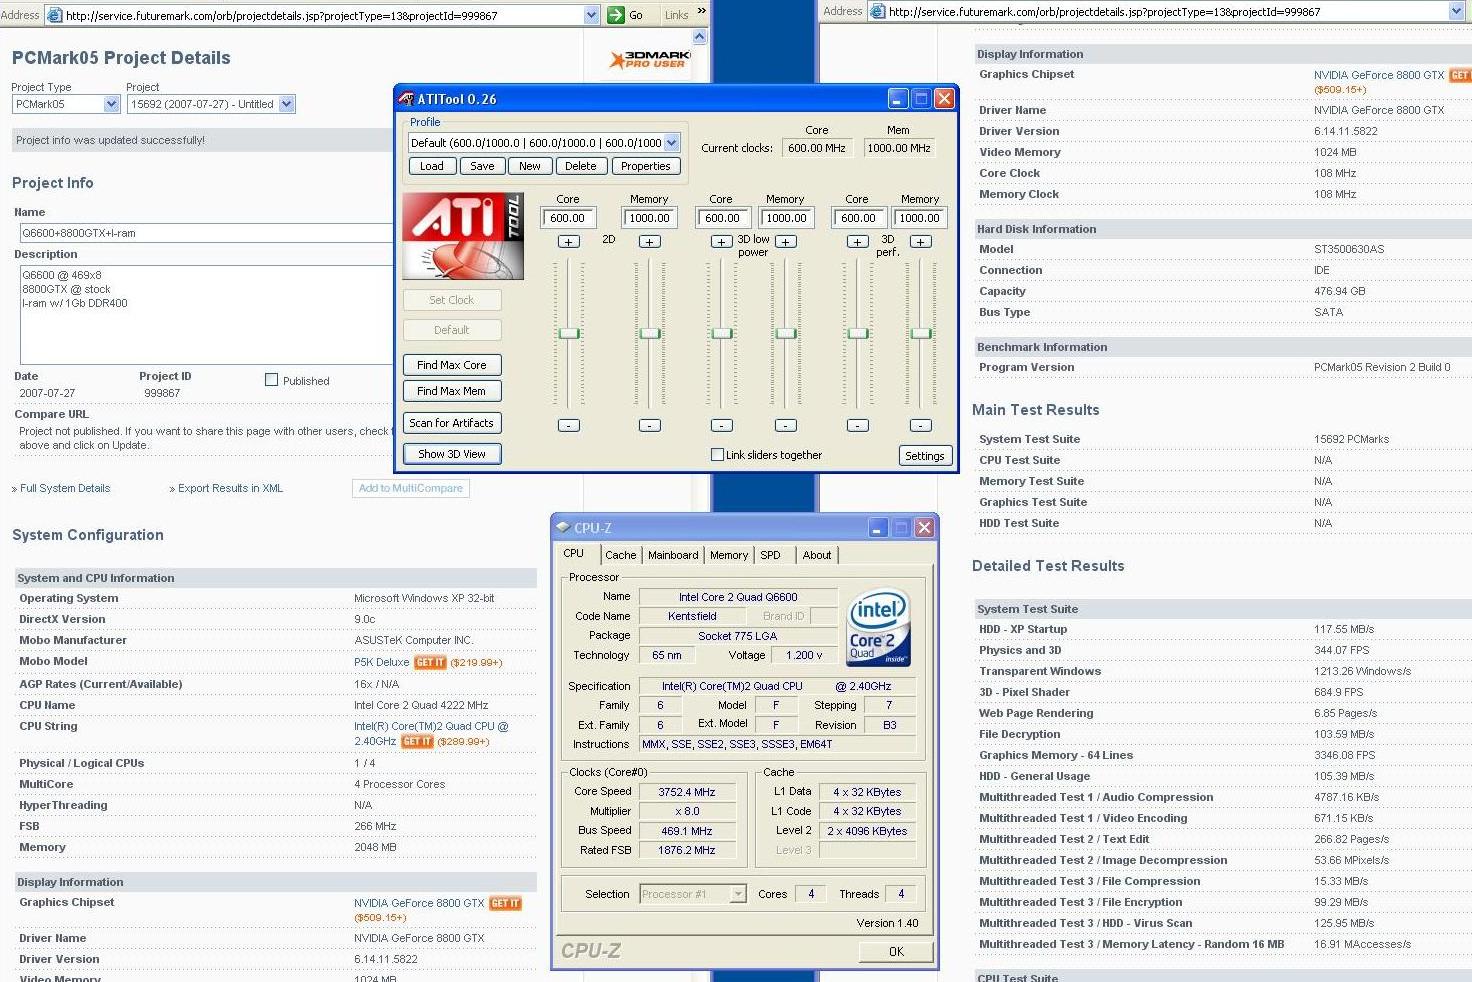Switch to the Cache tab in CPU-Z

(620, 555)
